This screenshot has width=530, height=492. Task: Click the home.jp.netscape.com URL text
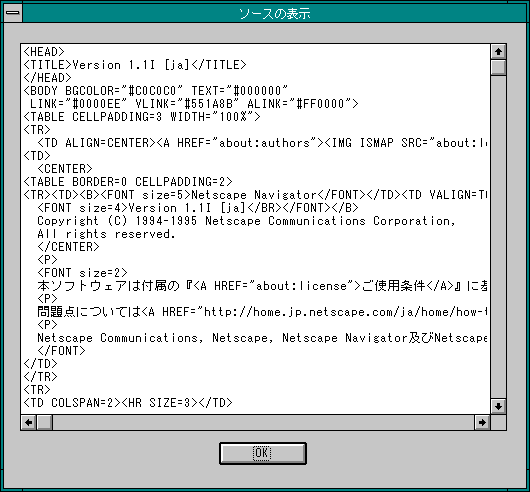tap(345, 312)
